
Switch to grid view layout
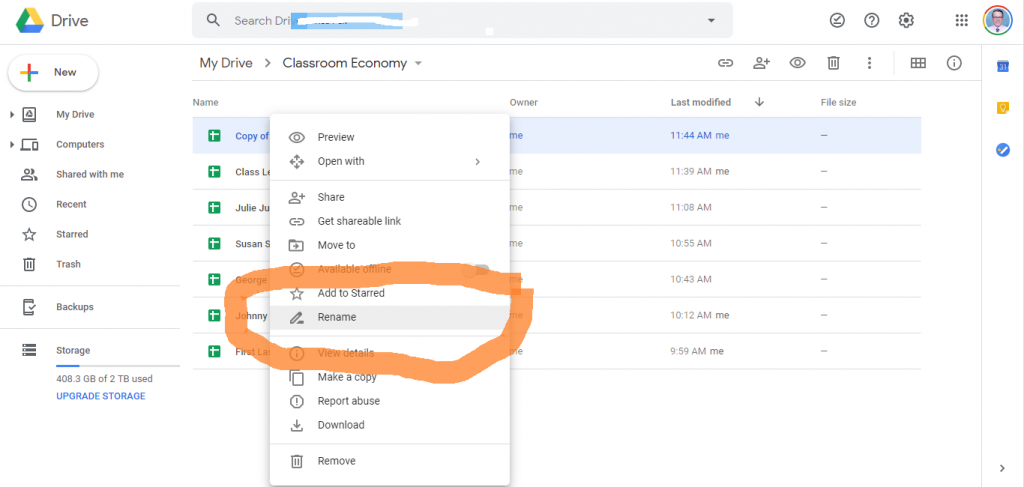tap(918, 63)
